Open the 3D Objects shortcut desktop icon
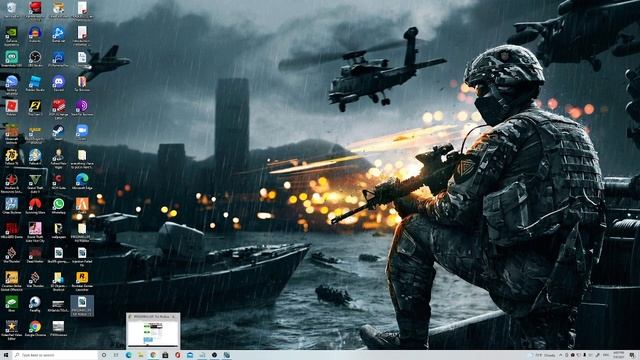 58,280
